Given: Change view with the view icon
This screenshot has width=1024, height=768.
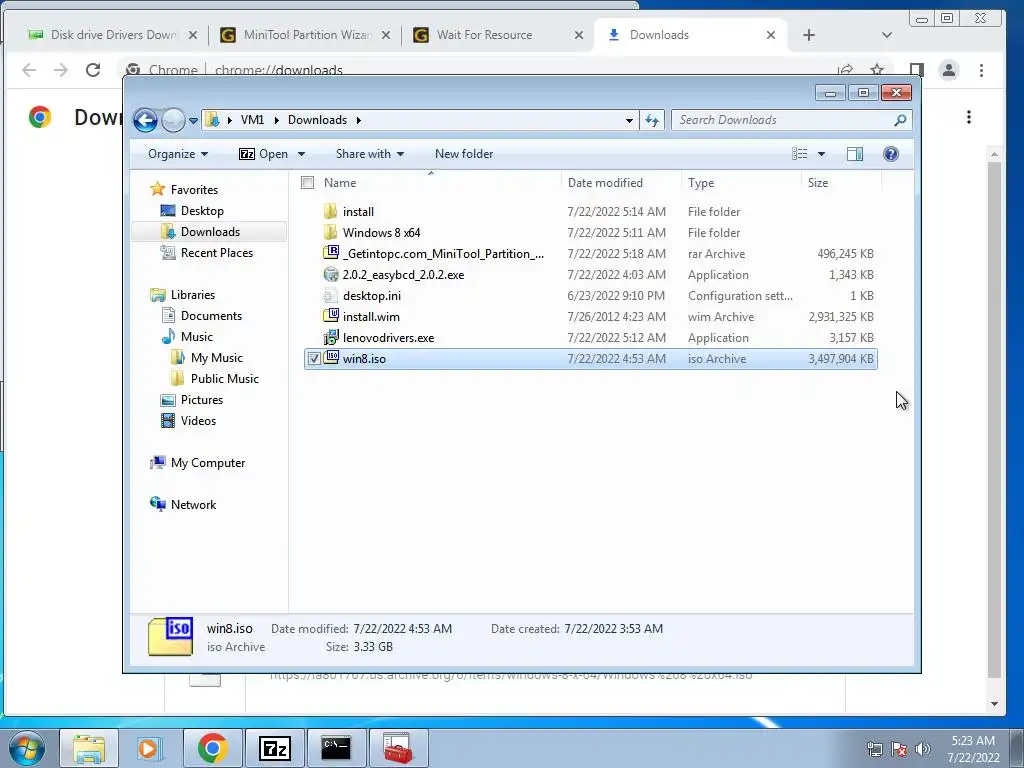Looking at the screenshot, I should (799, 154).
